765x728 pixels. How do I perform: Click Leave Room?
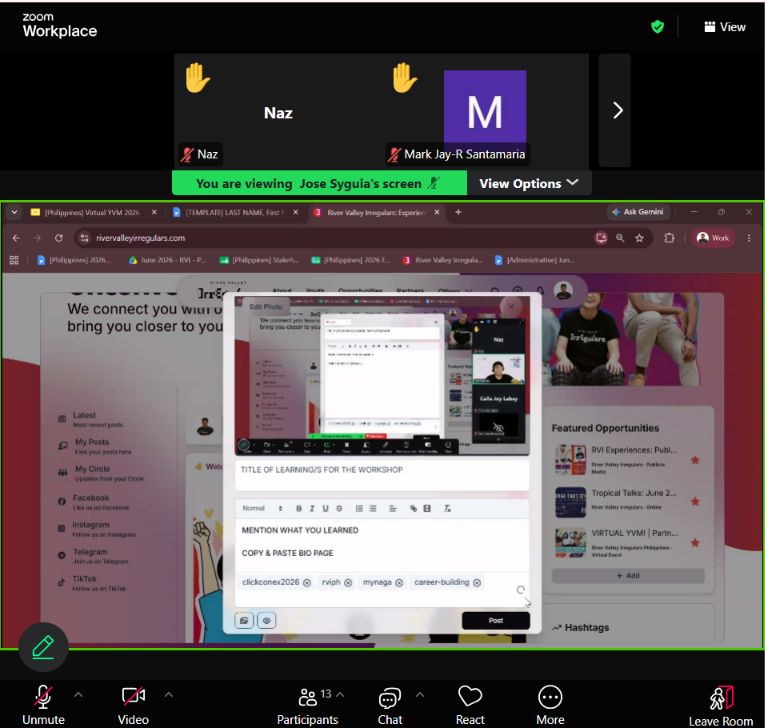(x=721, y=707)
